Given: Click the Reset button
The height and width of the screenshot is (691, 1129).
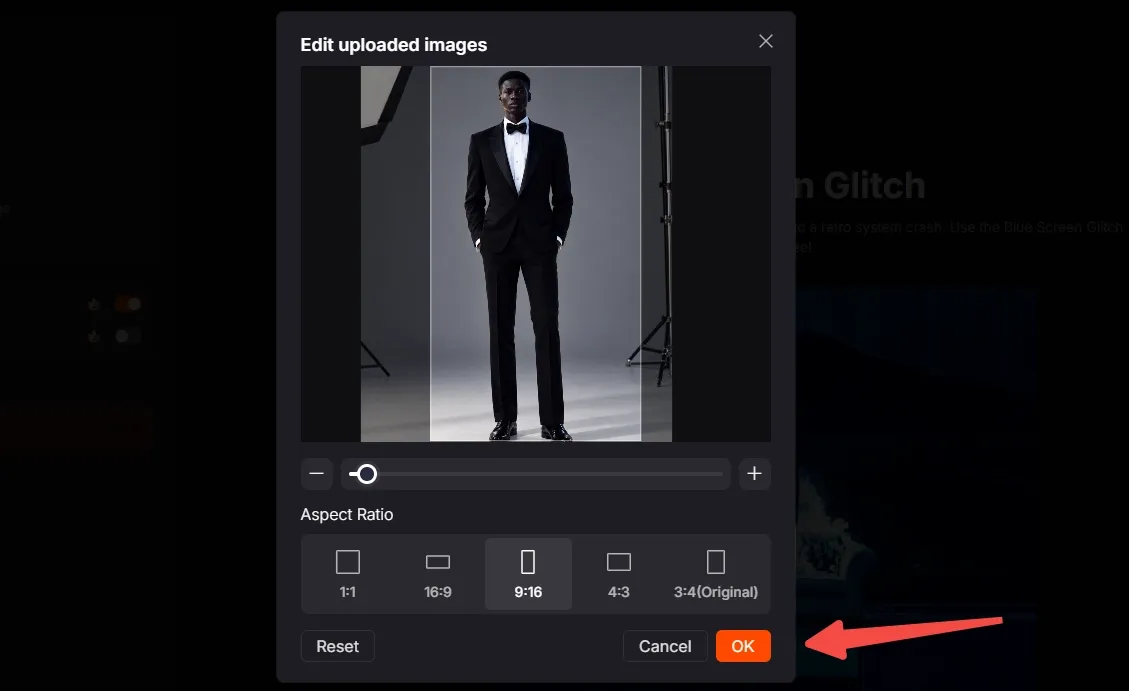Looking at the screenshot, I should 338,646.
